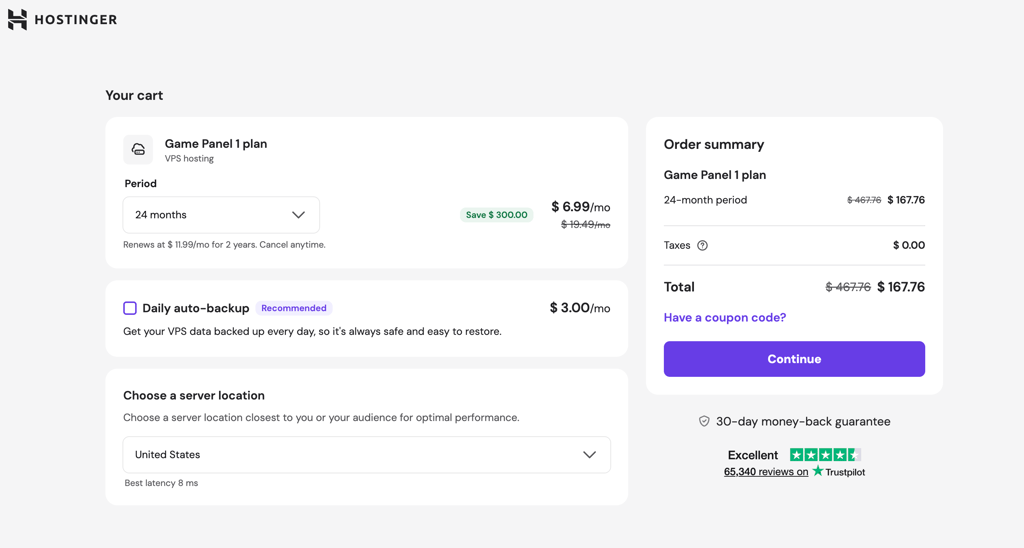Click the Your cart heading
This screenshot has height=548, width=1024.
tap(134, 95)
